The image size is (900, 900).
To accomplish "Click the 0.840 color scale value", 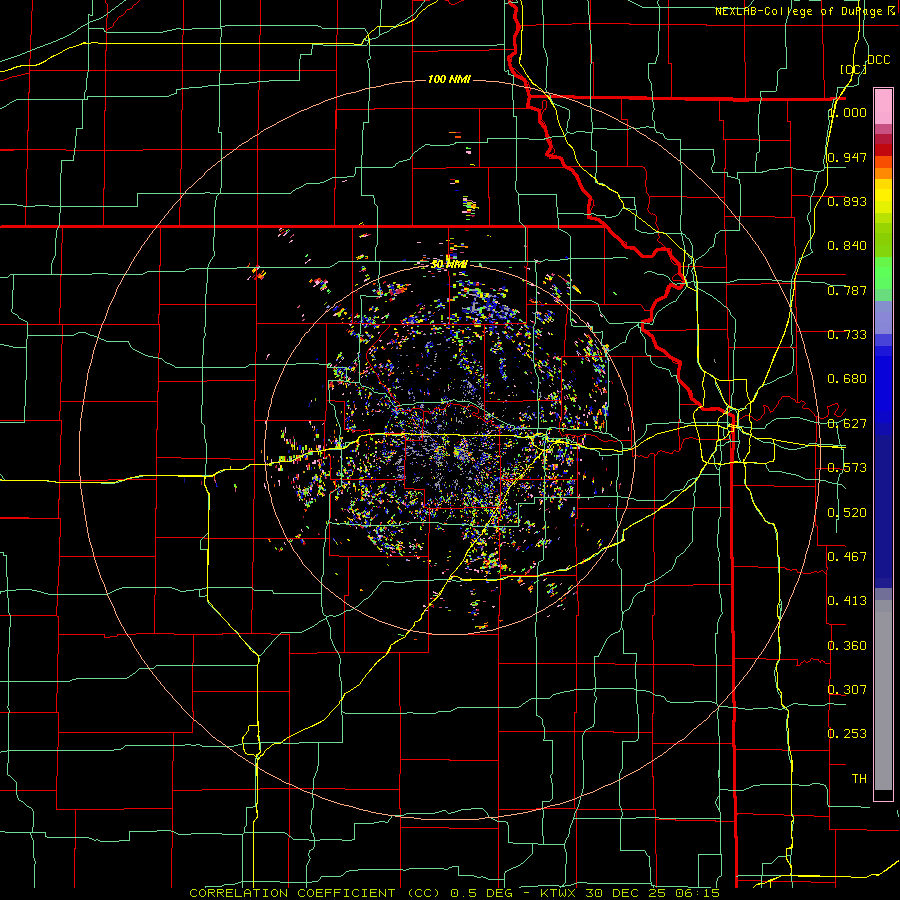I will pos(847,246).
